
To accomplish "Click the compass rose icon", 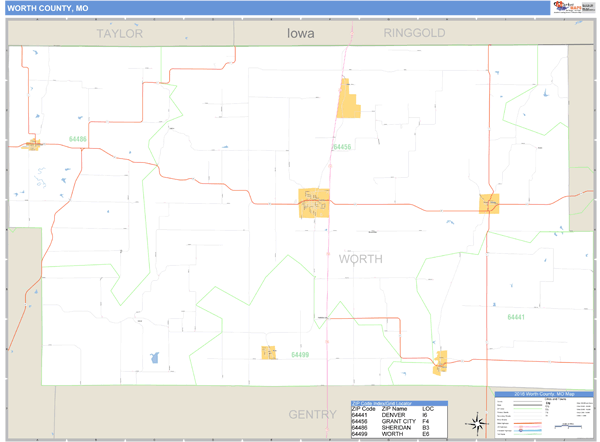I will pos(477,423).
